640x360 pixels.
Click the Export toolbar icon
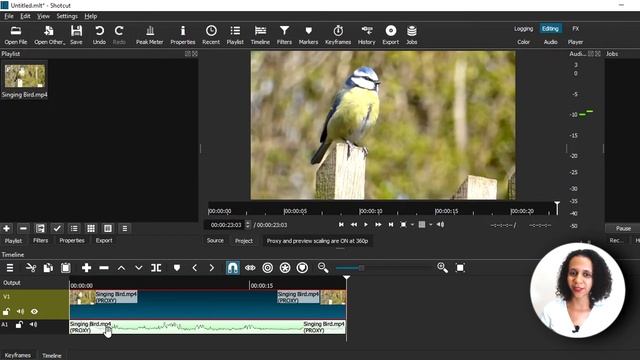[391, 35]
